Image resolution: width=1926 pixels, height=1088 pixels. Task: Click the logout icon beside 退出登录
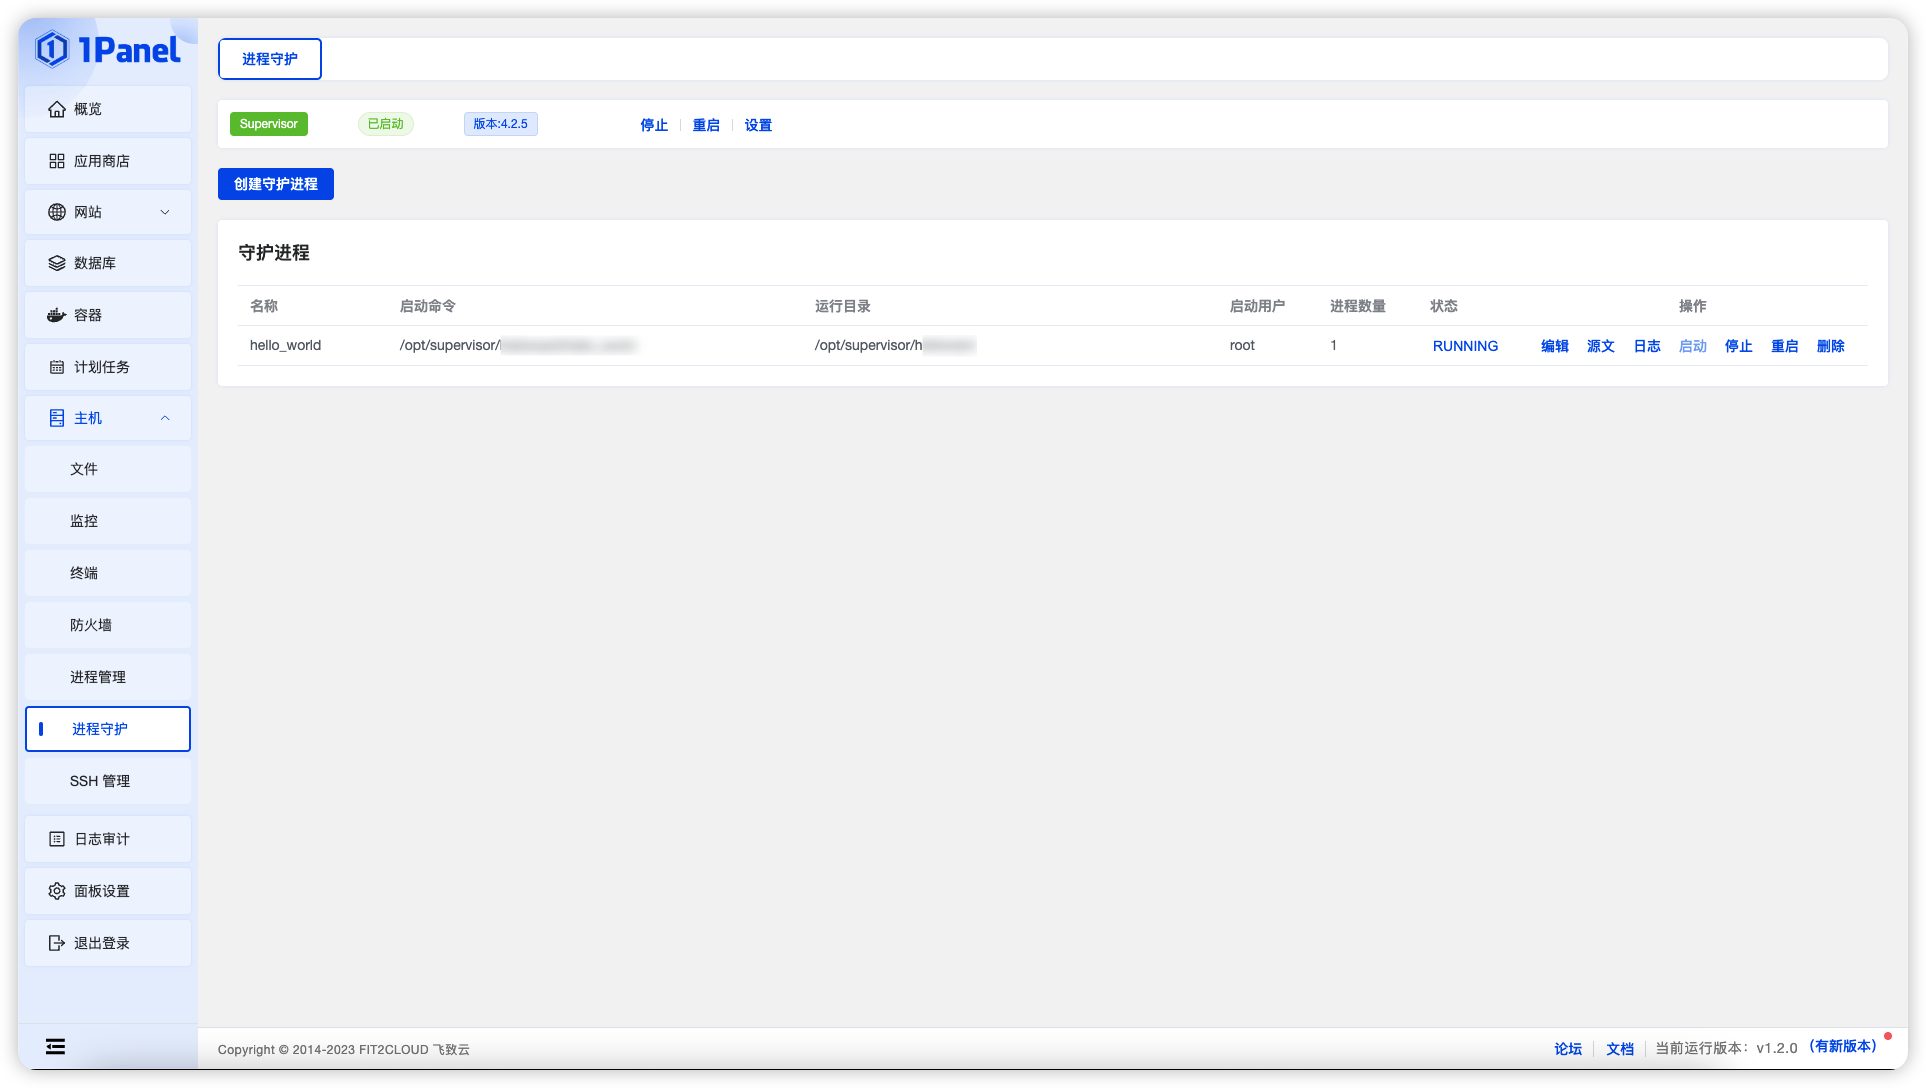(57, 943)
